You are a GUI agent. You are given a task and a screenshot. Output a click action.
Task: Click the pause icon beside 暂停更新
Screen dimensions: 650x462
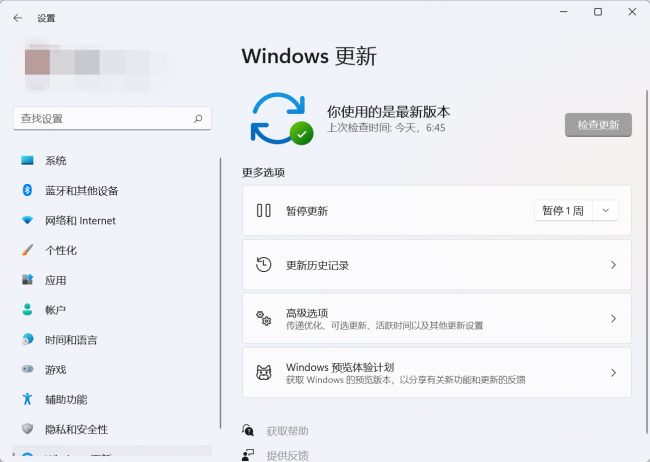coord(264,210)
